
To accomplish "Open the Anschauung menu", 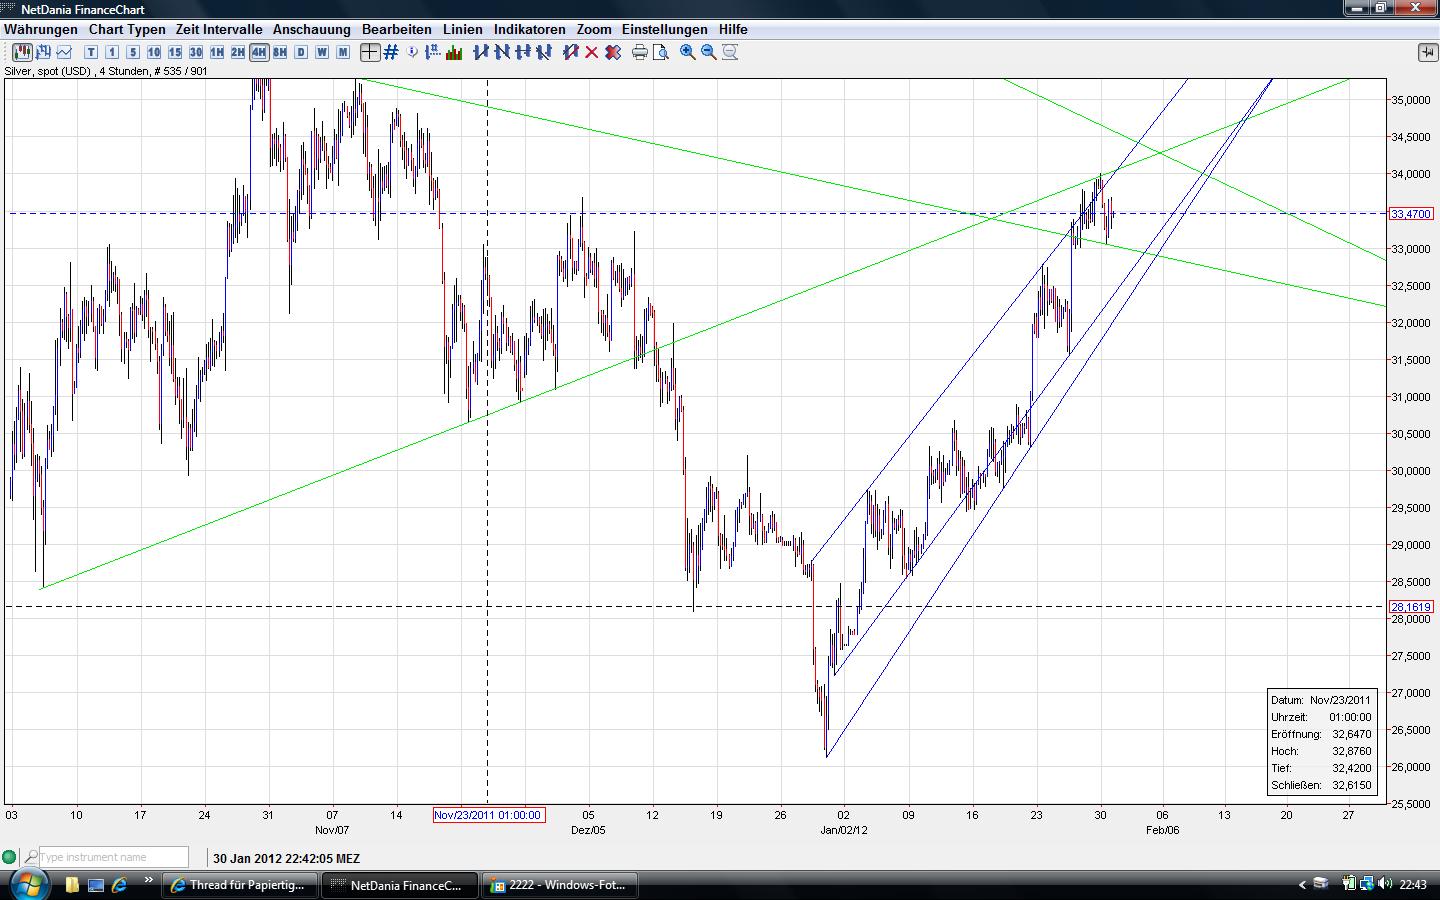I will (x=312, y=29).
